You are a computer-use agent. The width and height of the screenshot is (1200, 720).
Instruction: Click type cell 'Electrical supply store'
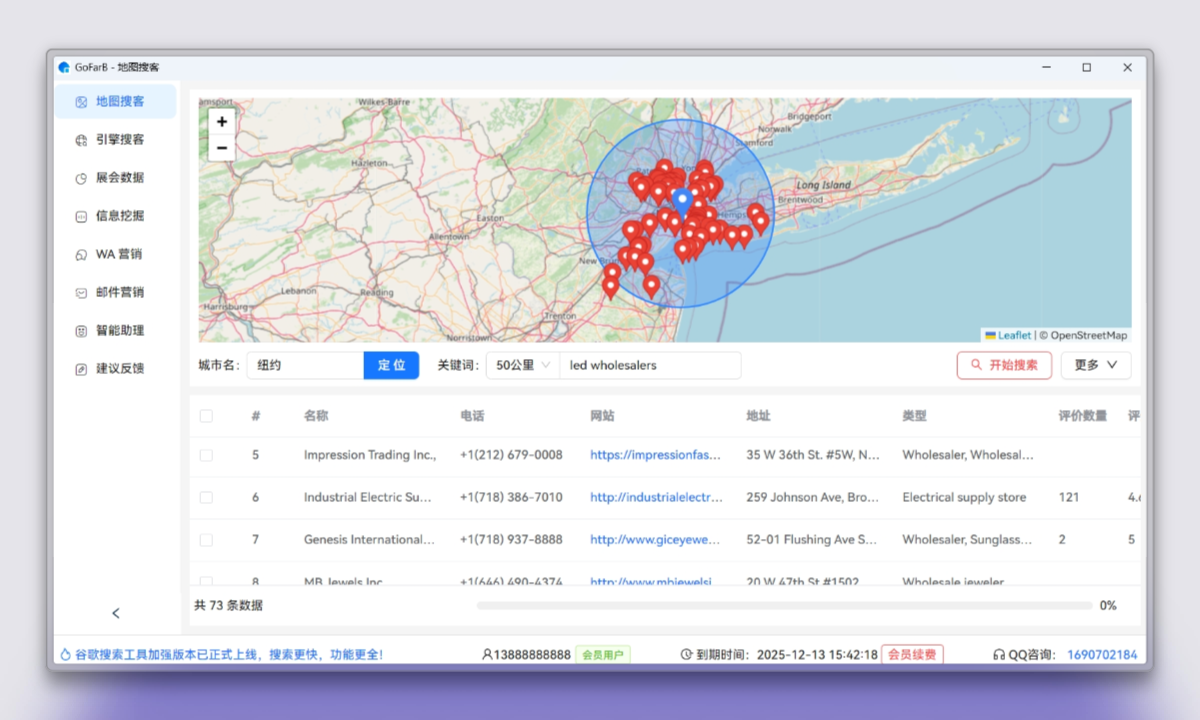click(964, 497)
